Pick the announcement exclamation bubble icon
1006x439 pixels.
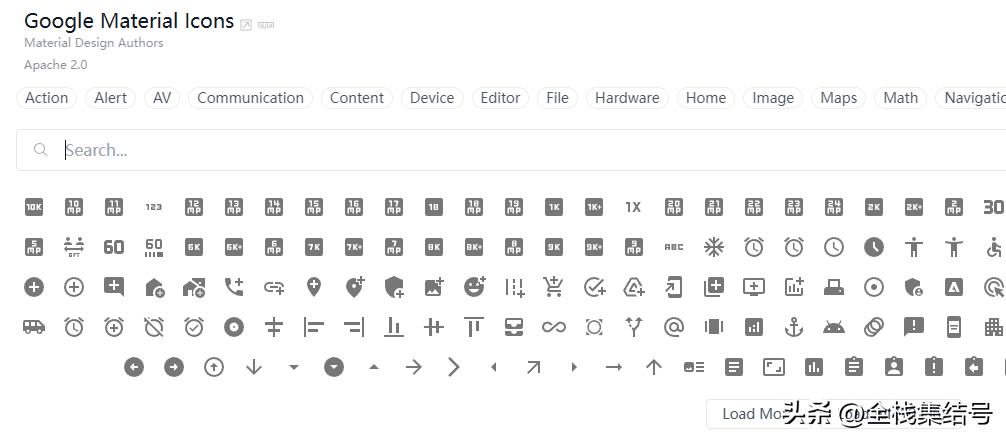pyautogui.click(x=914, y=327)
